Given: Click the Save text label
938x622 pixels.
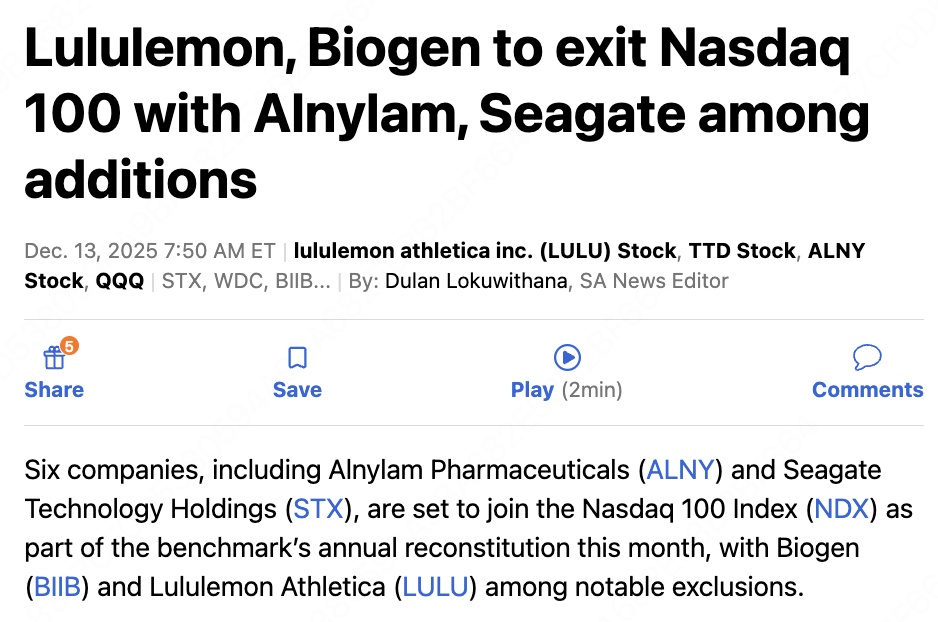Looking at the screenshot, I should [x=297, y=390].
